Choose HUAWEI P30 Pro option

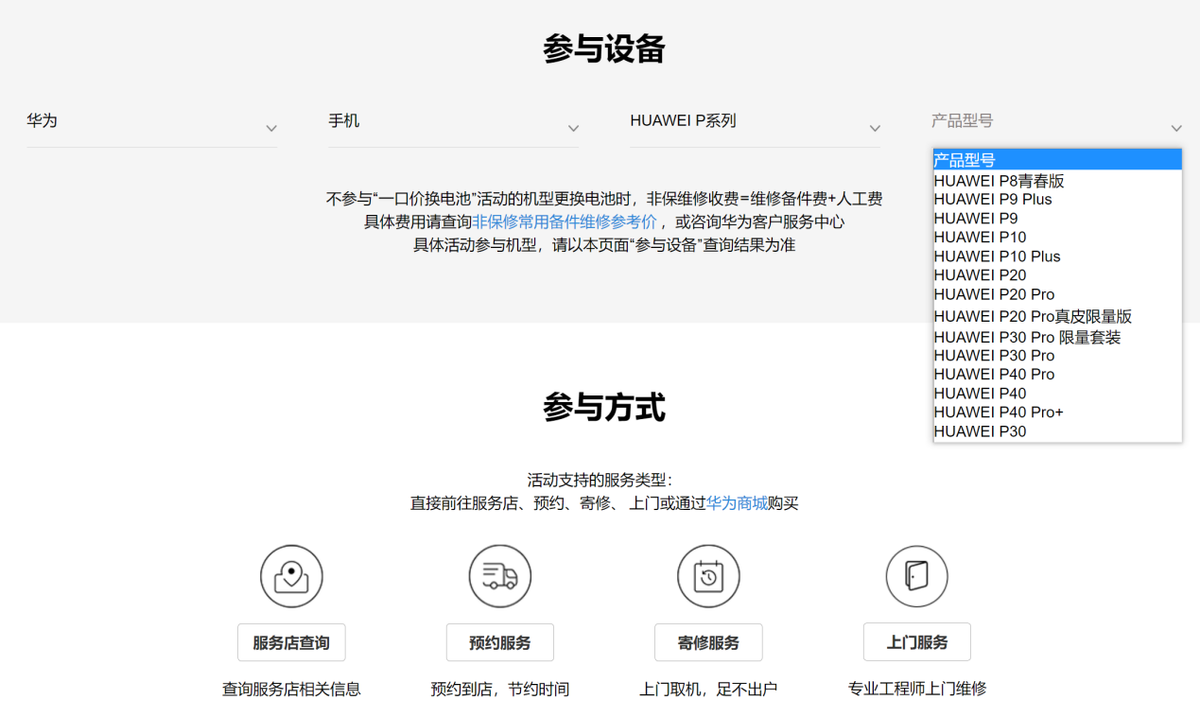[1057, 355]
